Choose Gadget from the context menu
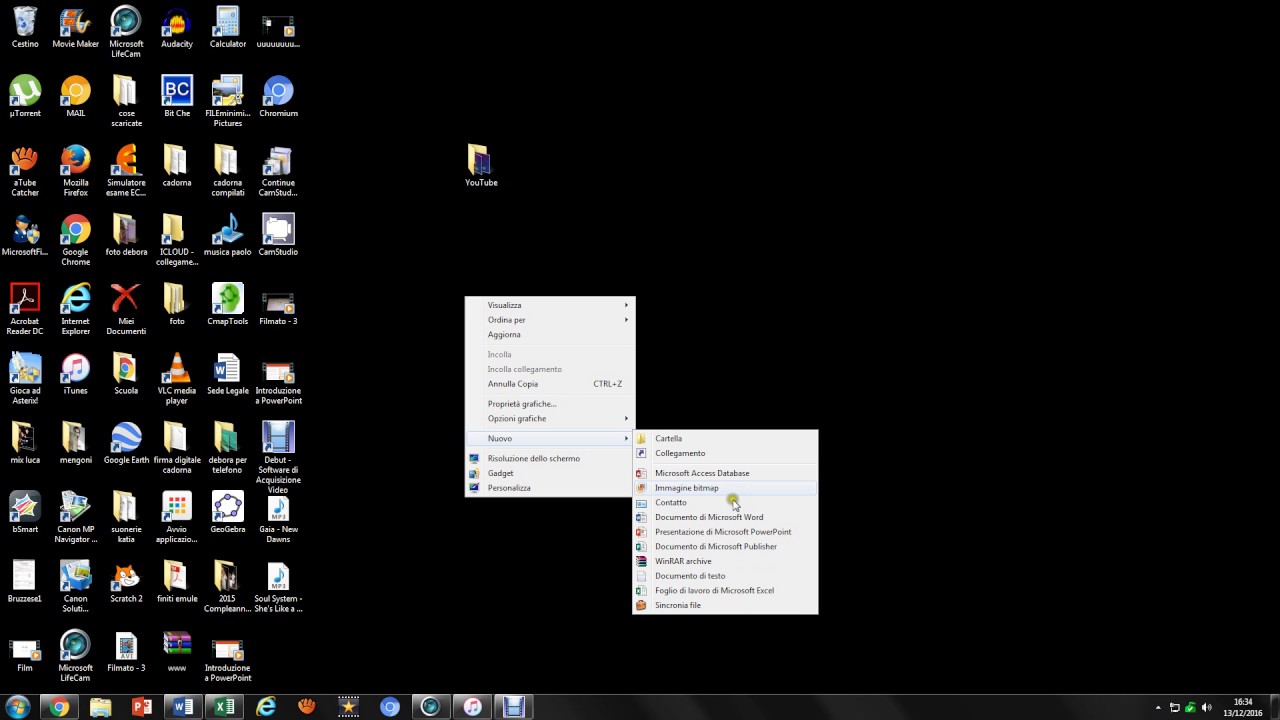Image resolution: width=1280 pixels, height=720 pixels. coord(550,473)
